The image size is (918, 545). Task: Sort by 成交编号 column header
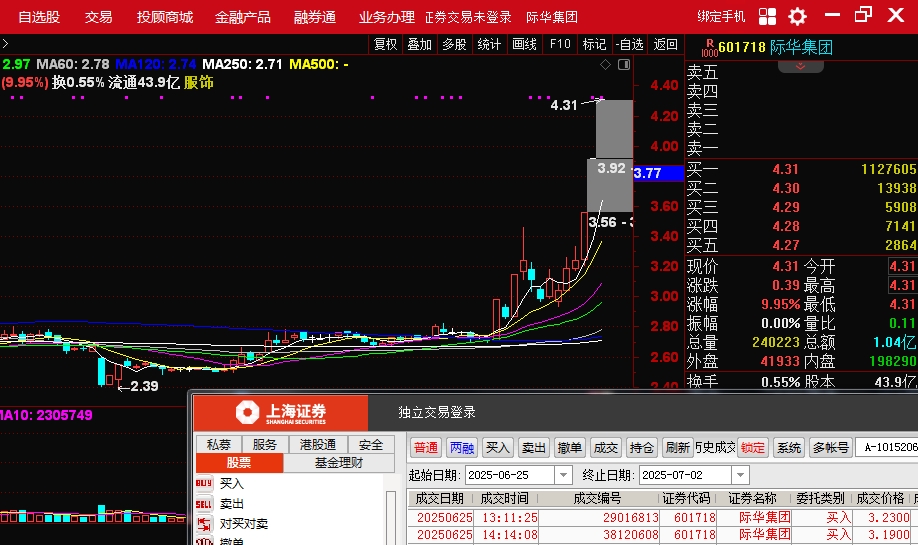coord(598,498)
